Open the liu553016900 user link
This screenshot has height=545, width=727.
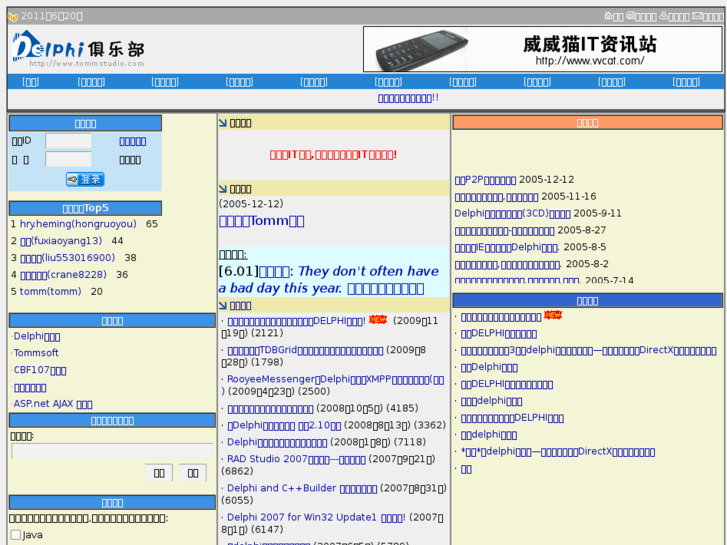[x=68, y=257]
